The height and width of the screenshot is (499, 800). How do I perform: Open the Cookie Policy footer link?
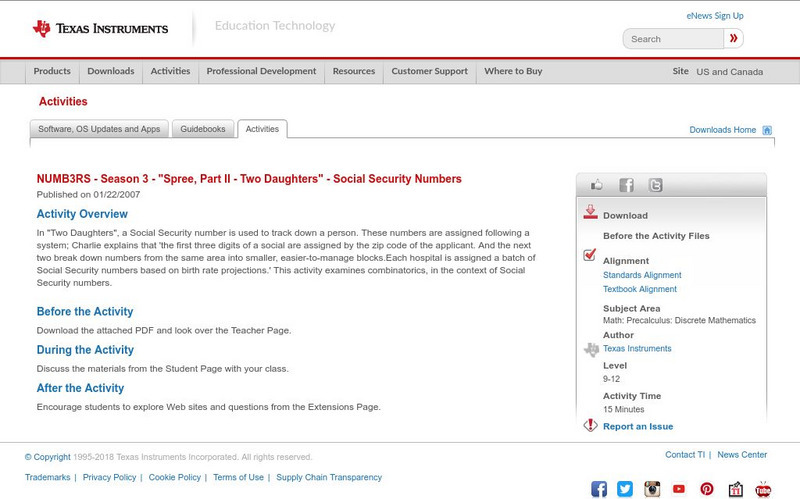tap(174, 477)
